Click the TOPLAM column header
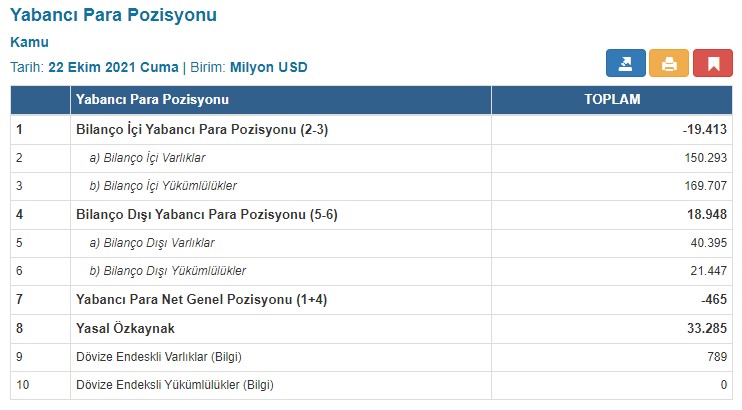This screenshot has width=742, height=410. (612, 100)
